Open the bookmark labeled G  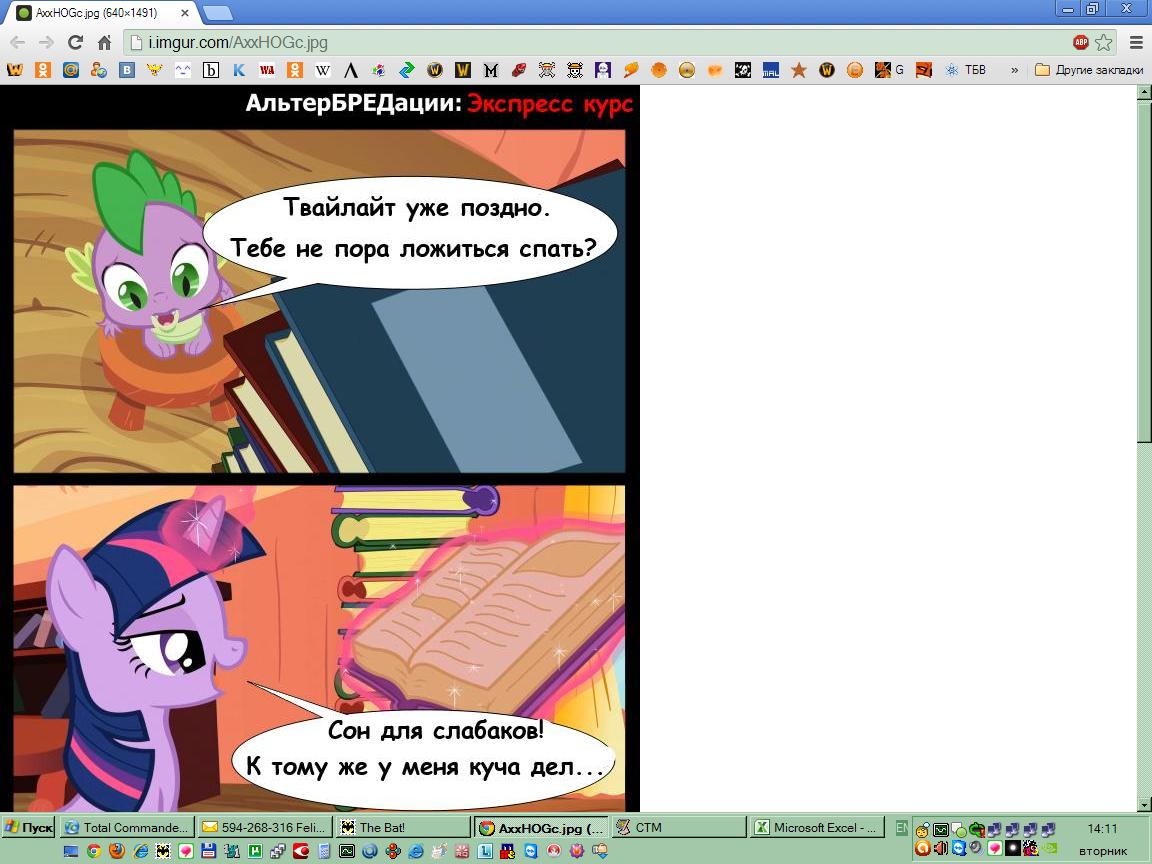(x=889, y=70)
